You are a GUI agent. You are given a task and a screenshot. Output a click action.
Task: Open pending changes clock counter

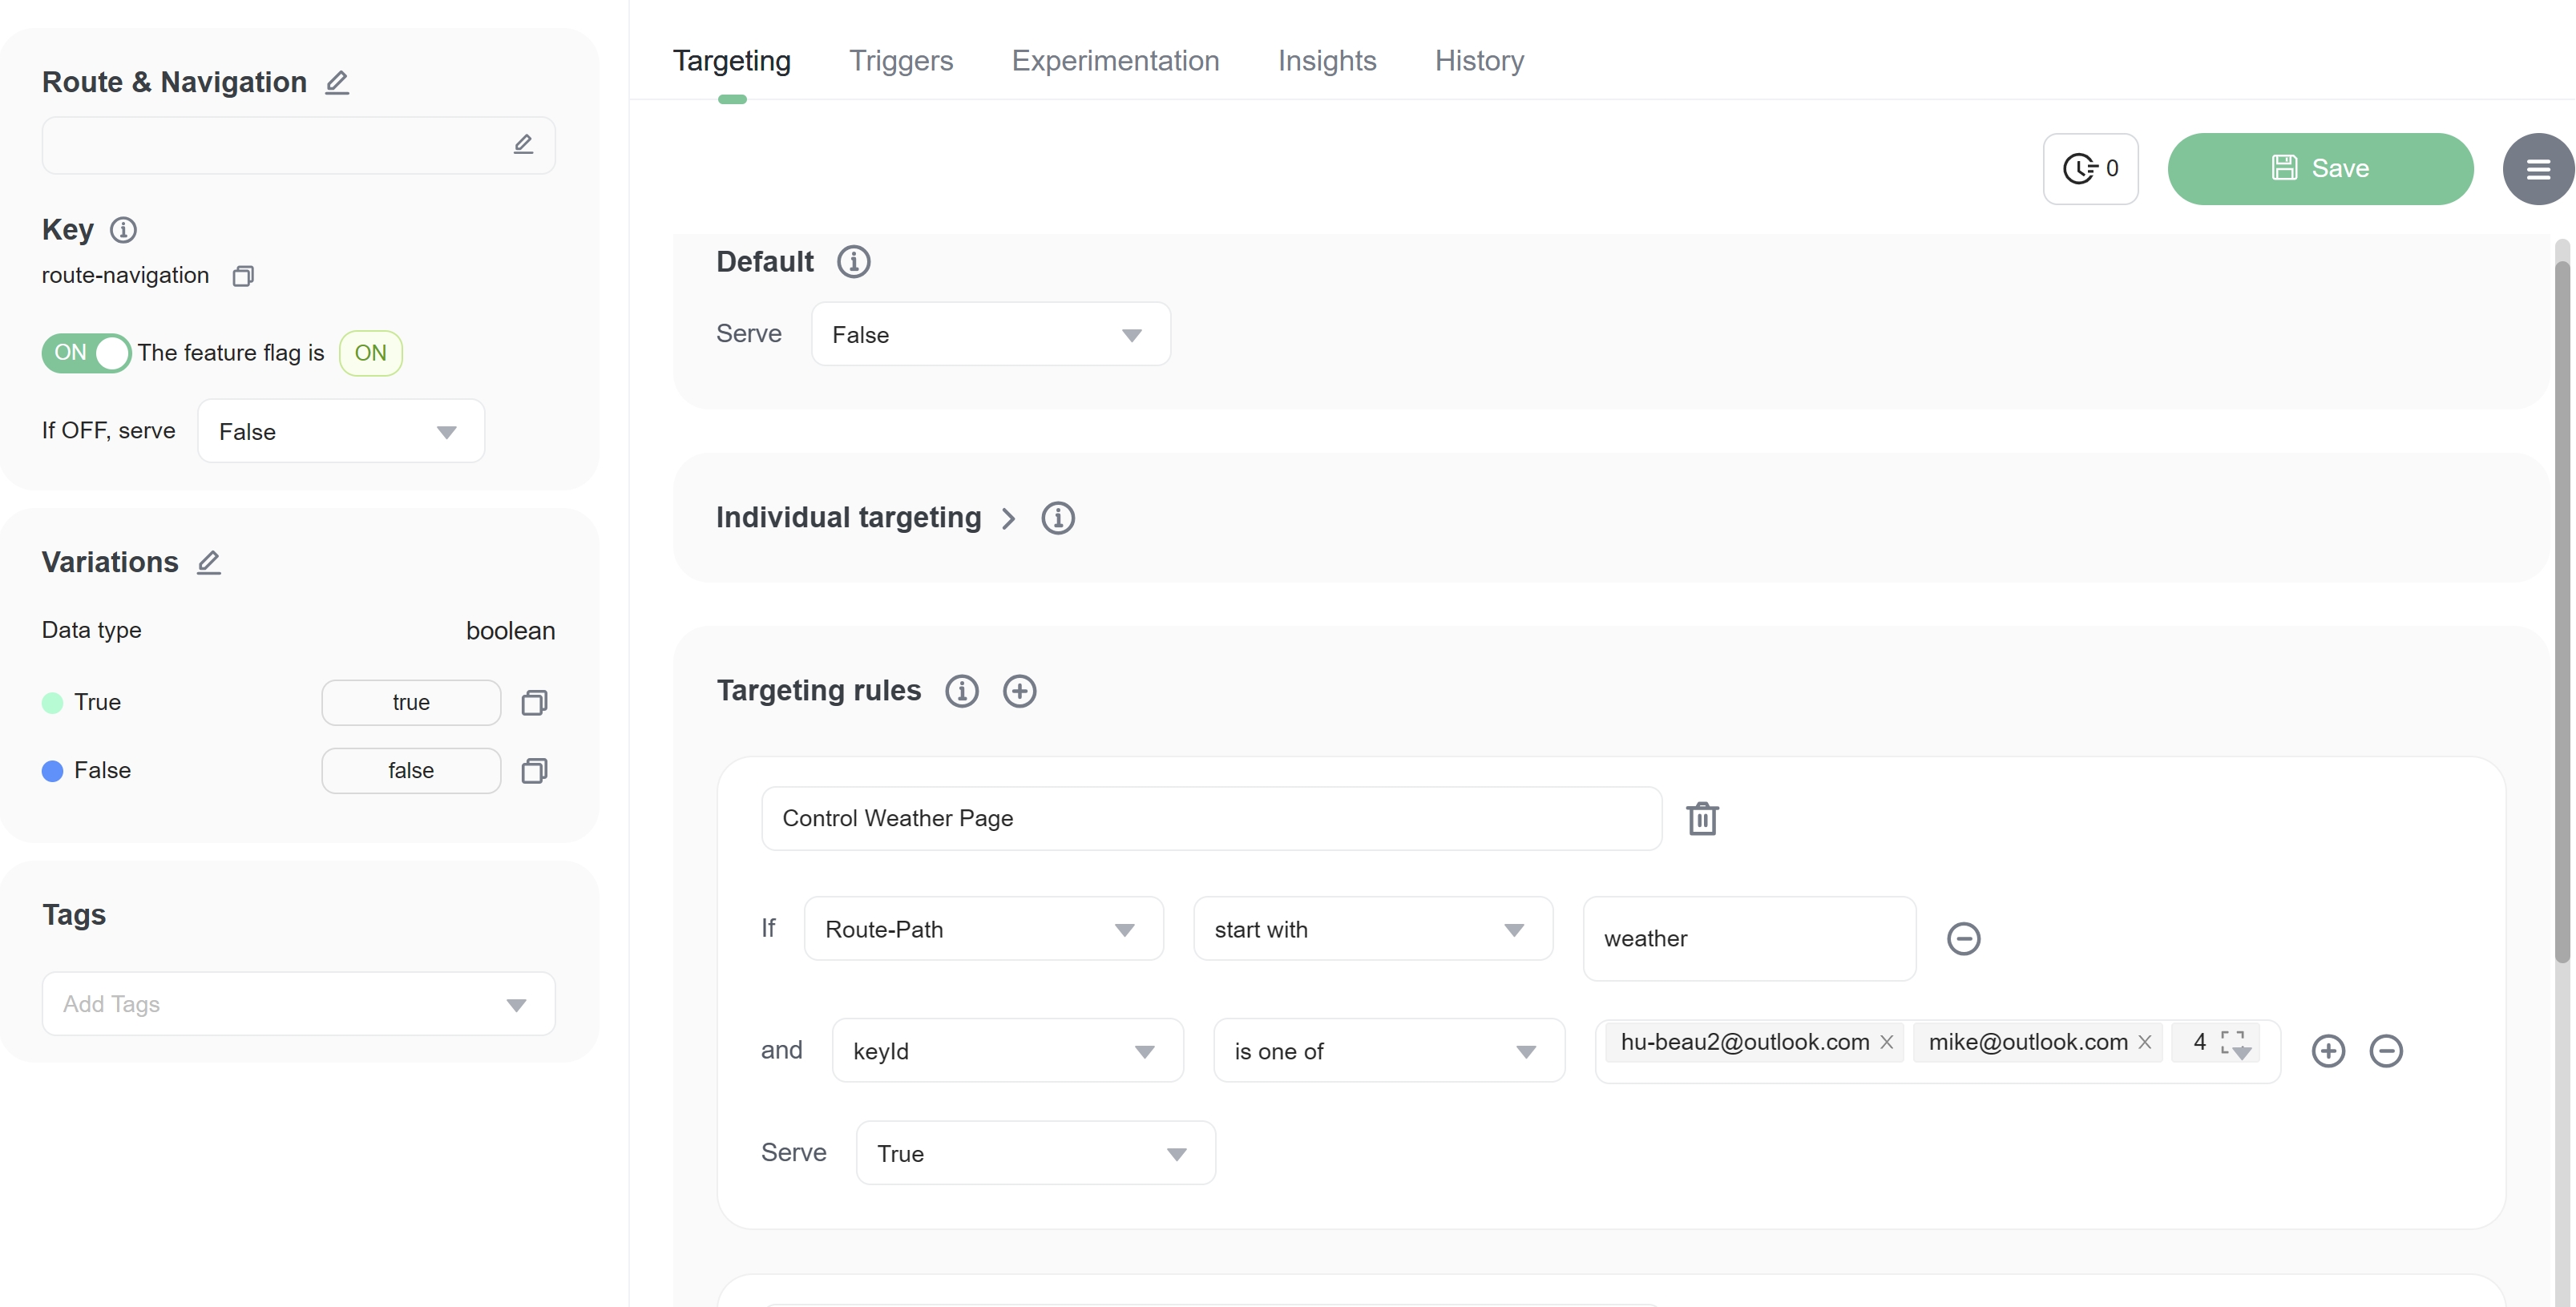click(x=2090, y=169)
